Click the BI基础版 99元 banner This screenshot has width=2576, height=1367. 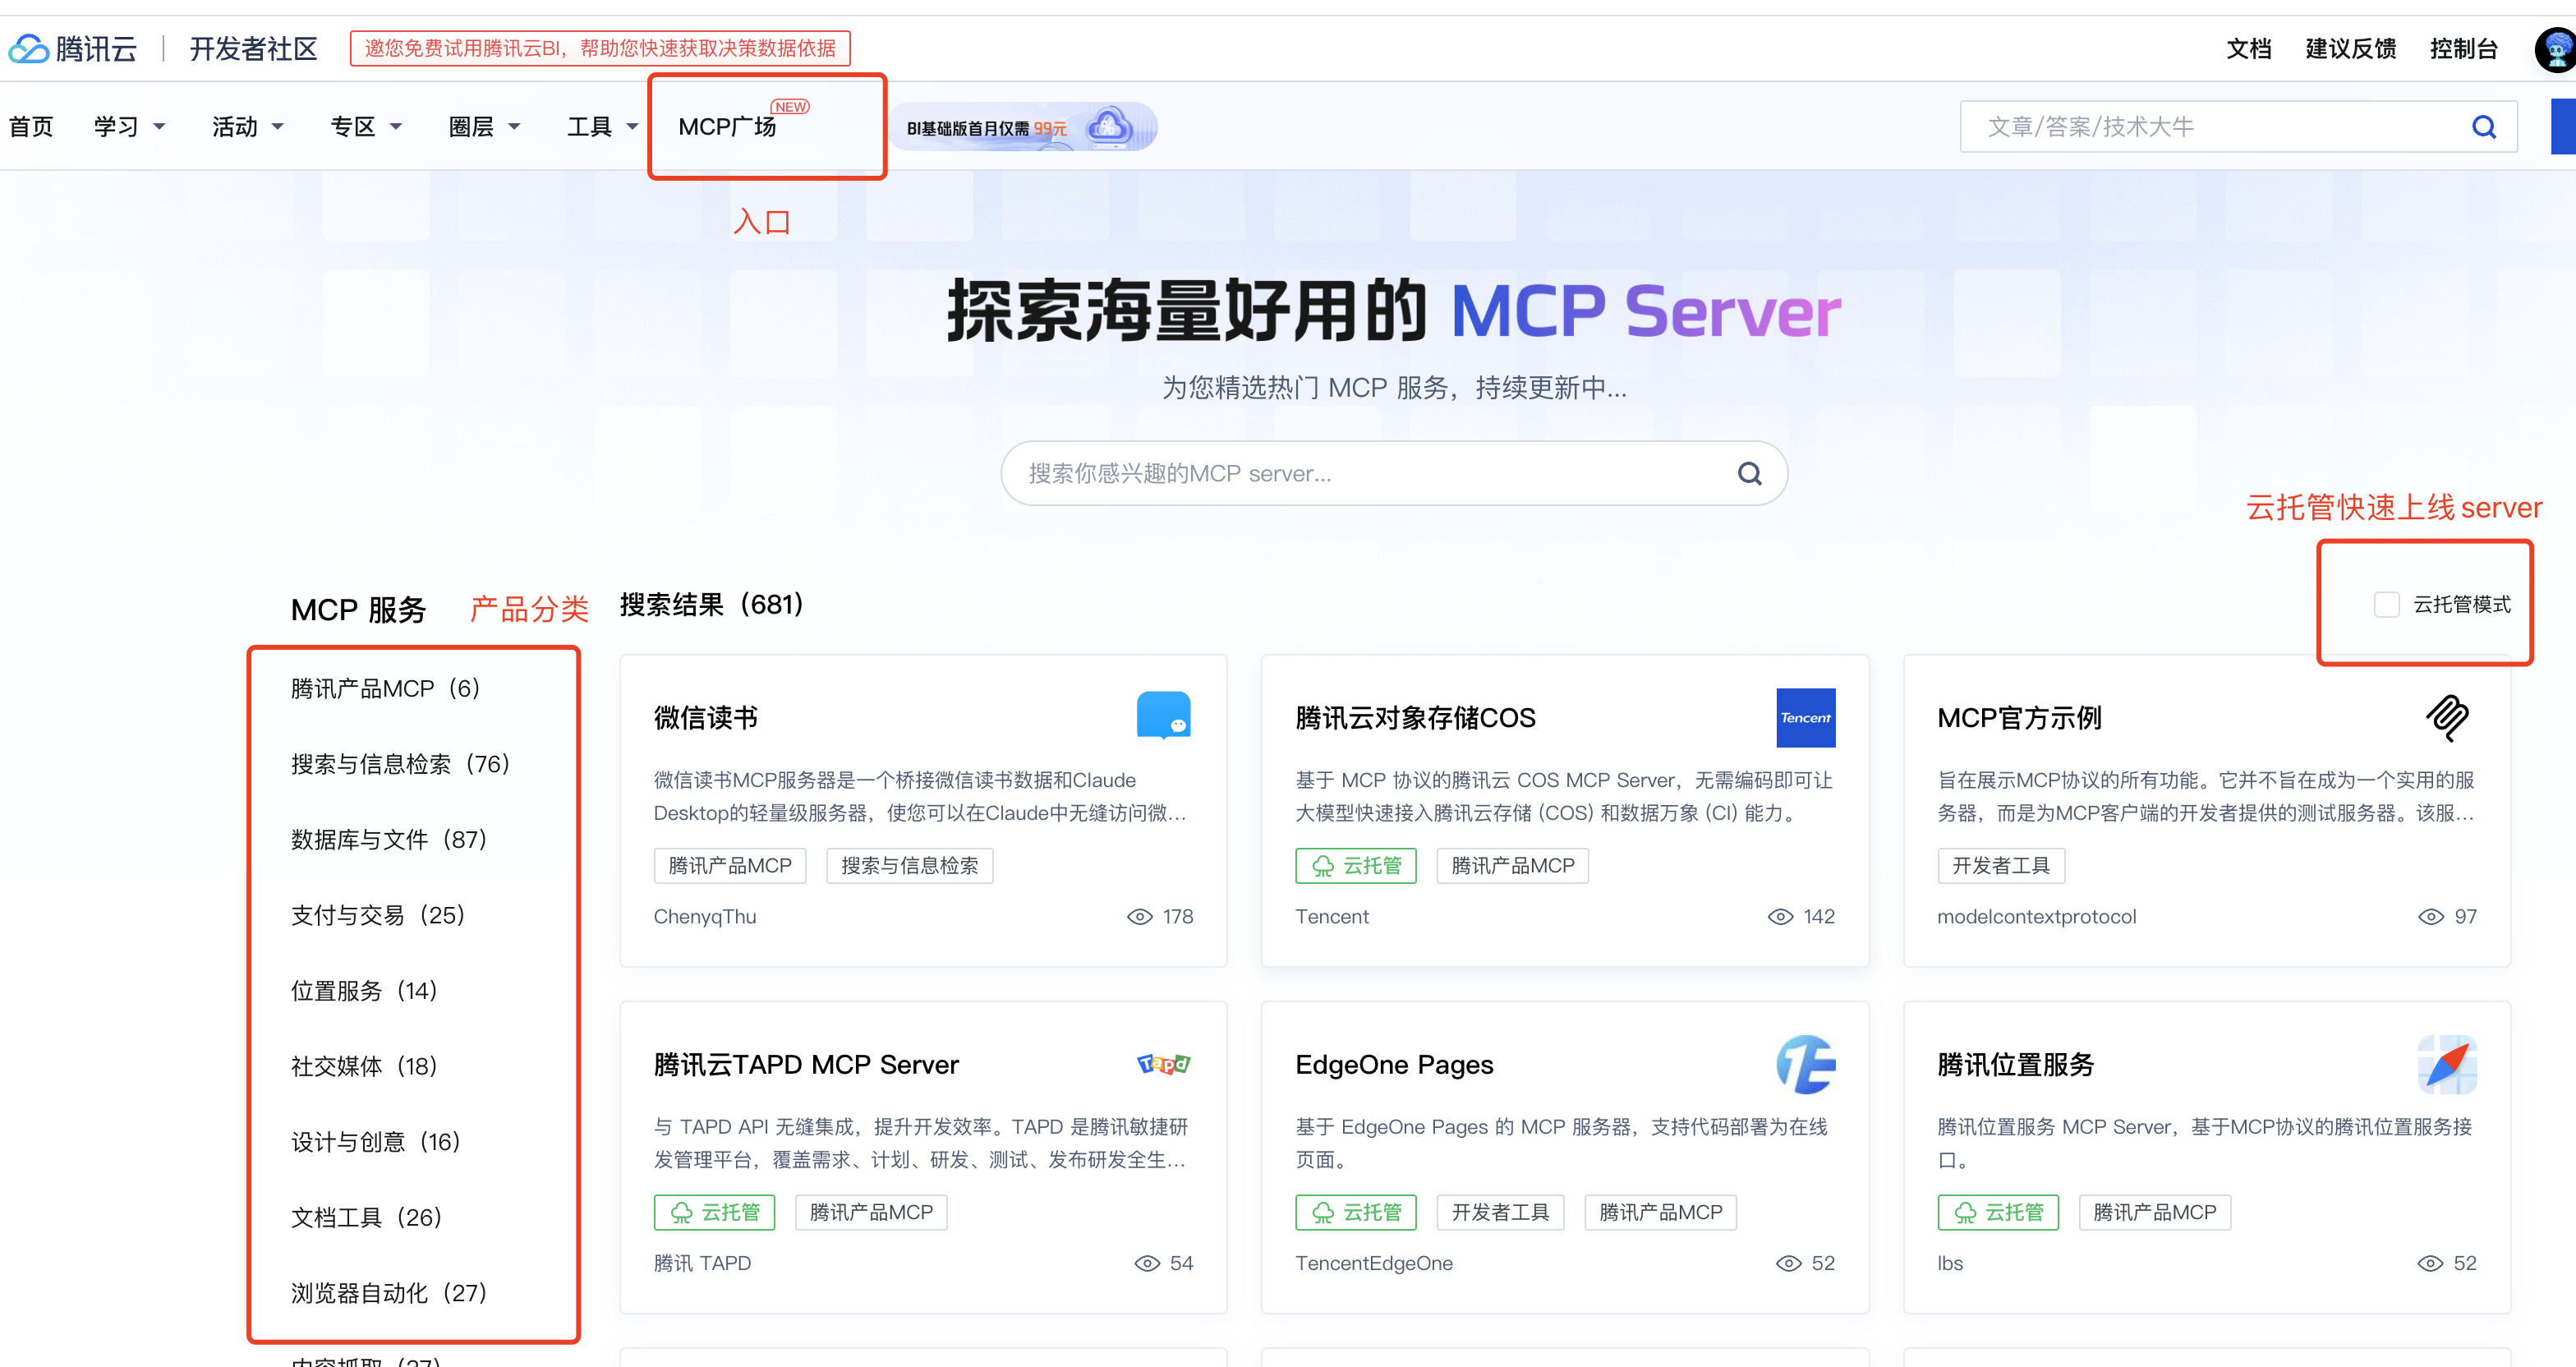(x=1023, y=127)
